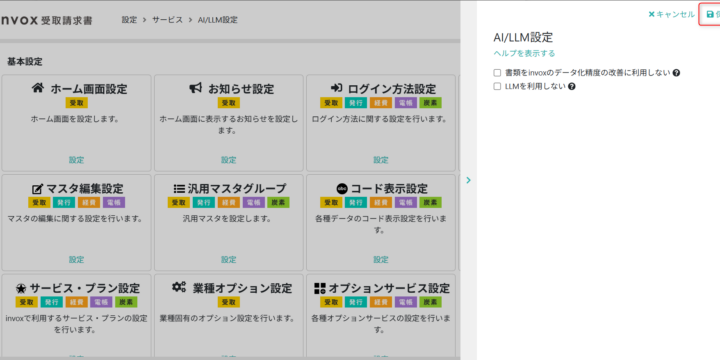Click the ログイン方法設定 card title
Viewport: 720px width, 360px height.
click(392, 88)
